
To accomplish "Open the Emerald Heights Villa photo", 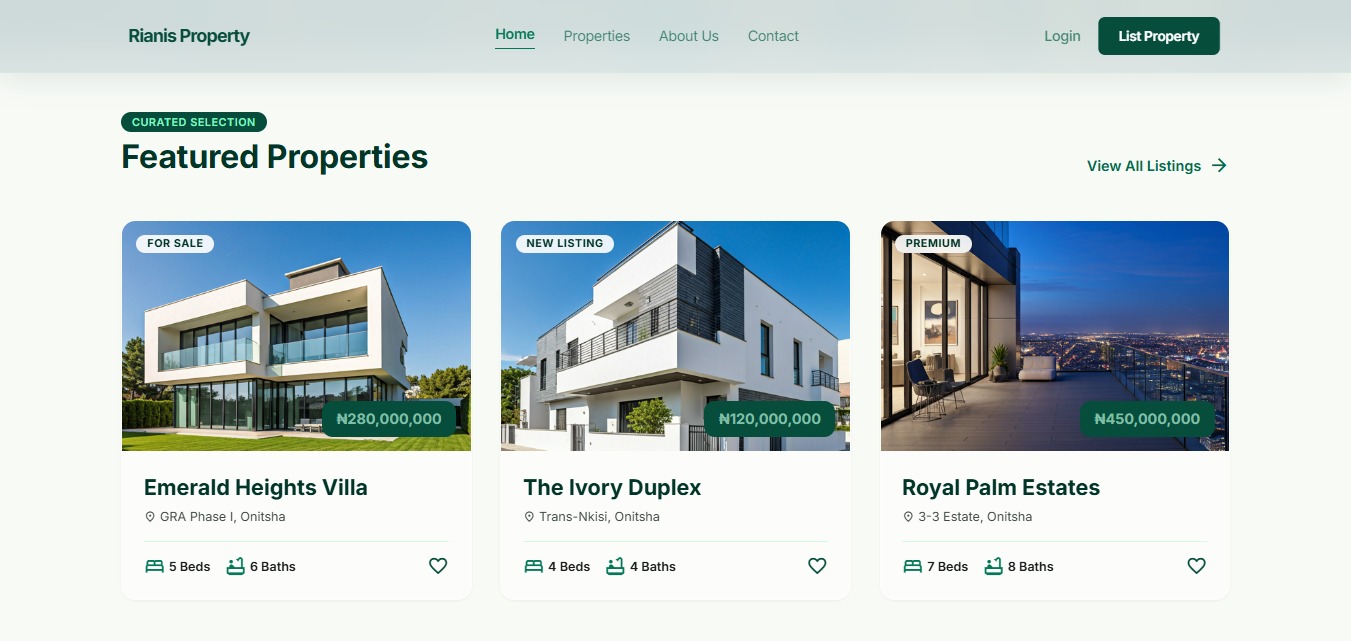I will [296, 336].
